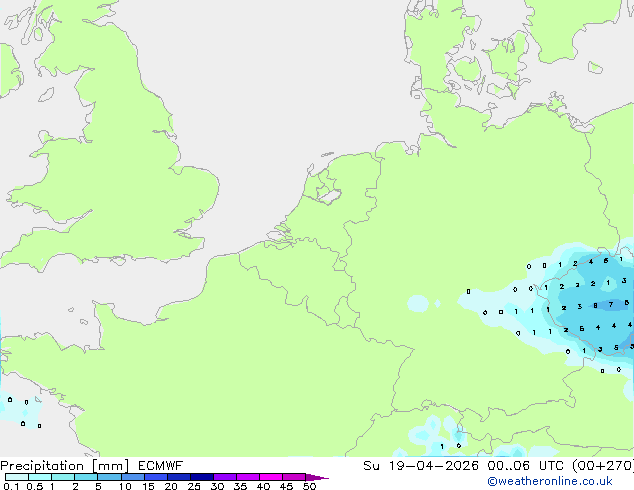Click the 15 to 20 mm legend swatch
Viewport: 634px width, 490px height.
coord(156,477)
